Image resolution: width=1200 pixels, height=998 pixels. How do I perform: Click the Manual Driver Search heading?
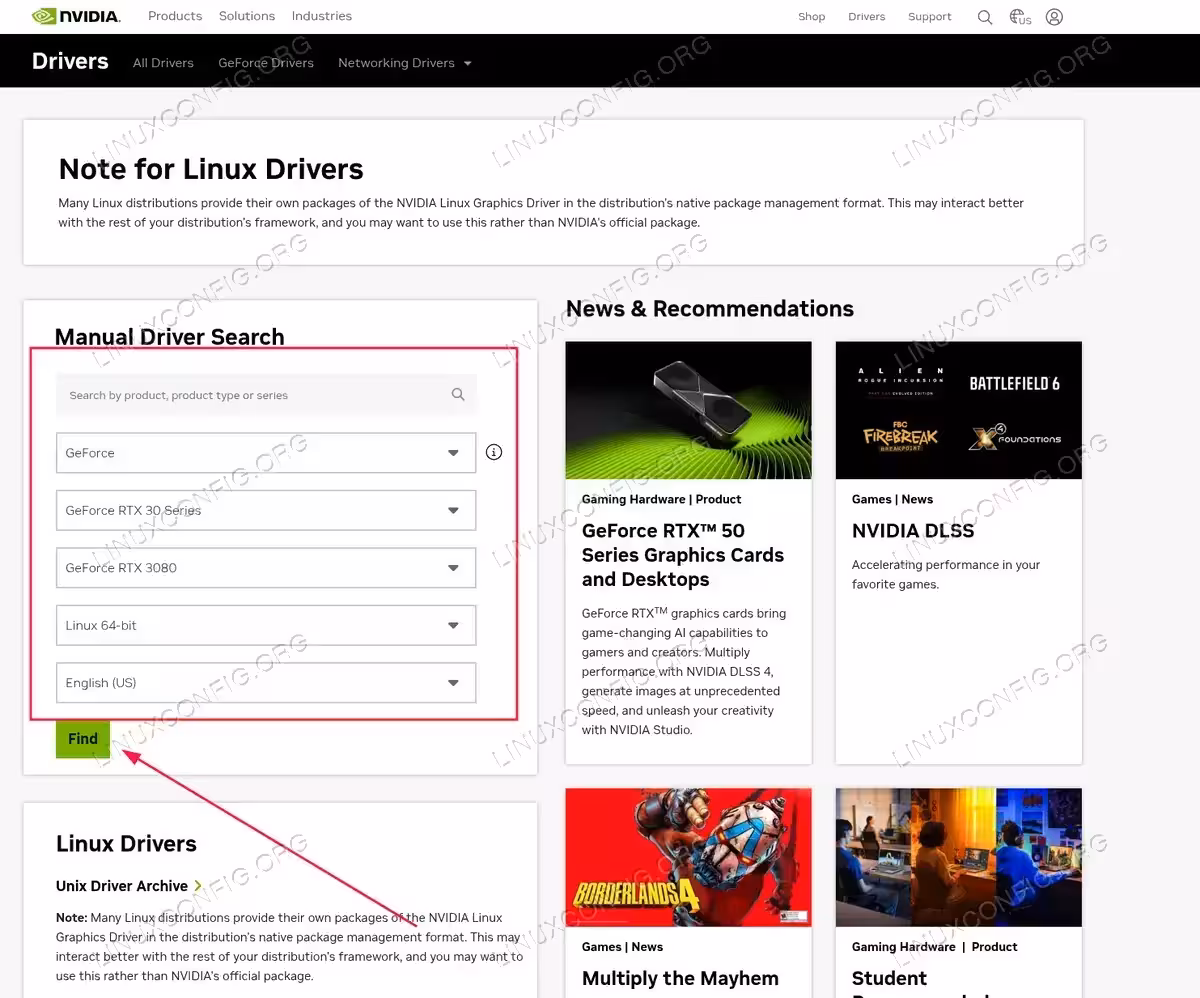click(x=169, y=337)
